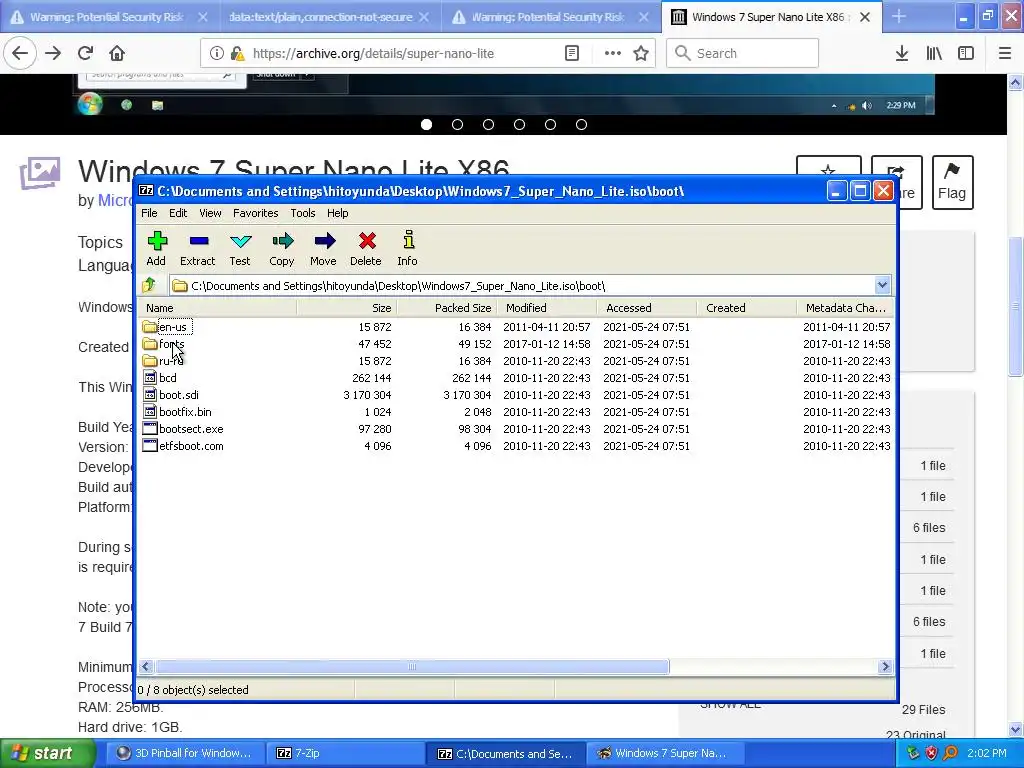
Task: Open the Firefox library icon
Action: [934, 54]
